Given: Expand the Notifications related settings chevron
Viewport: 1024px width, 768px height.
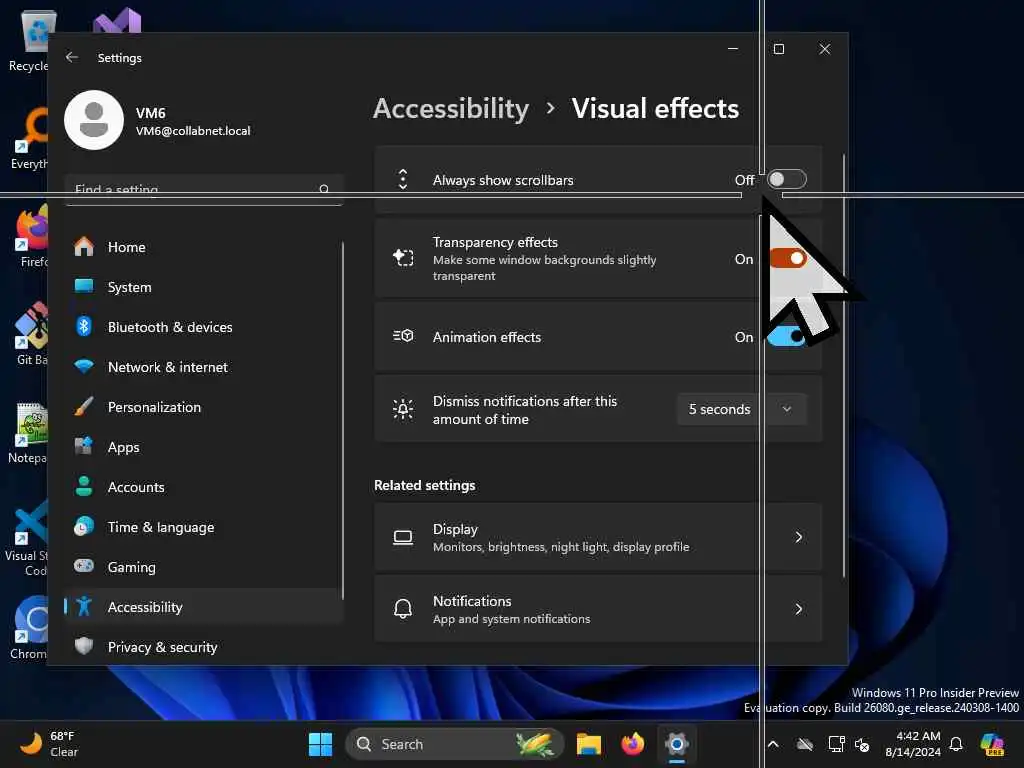Looking at the screenshot, I should 799,609.
